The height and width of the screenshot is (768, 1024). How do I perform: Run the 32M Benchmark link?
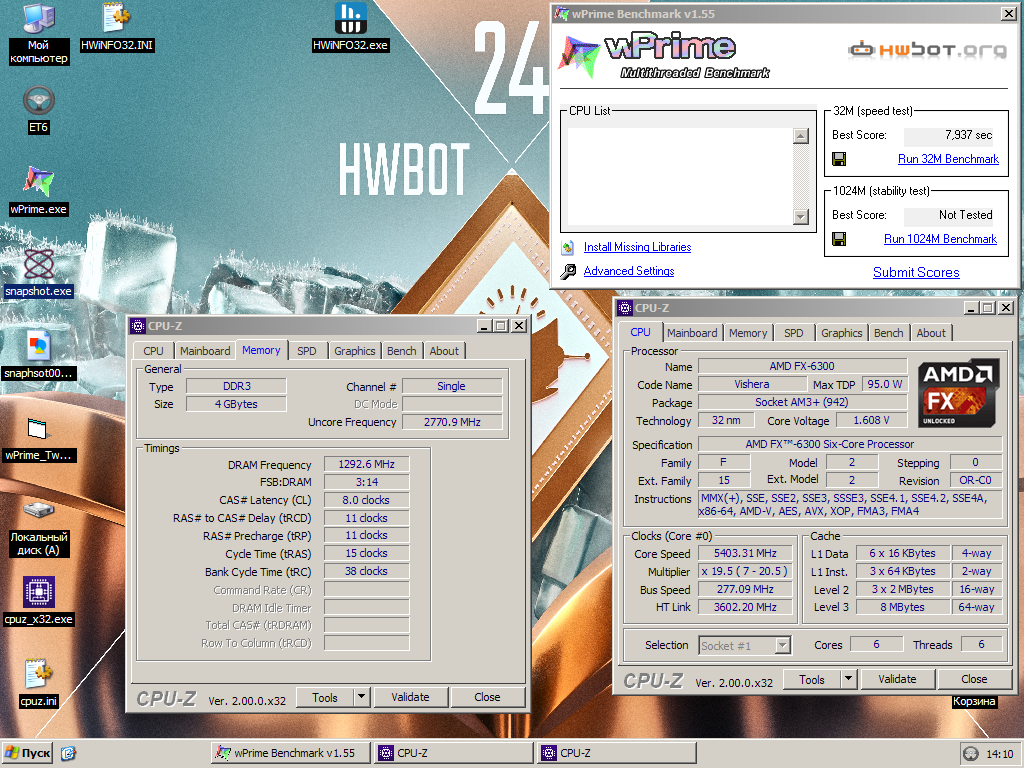948,159
